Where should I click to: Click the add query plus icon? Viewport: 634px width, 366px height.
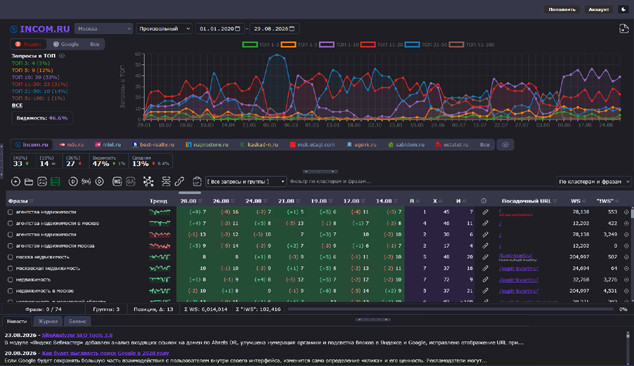coord(15,182)
